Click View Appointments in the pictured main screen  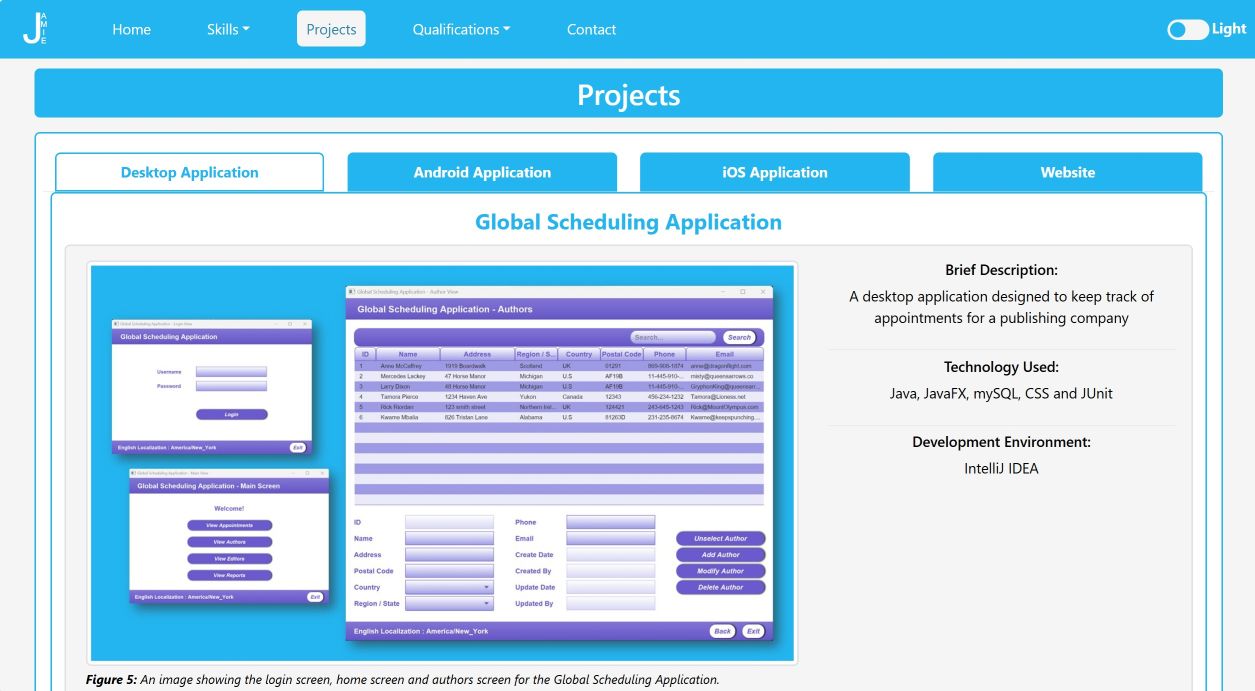pyautogui.click(x=231, y=524)
